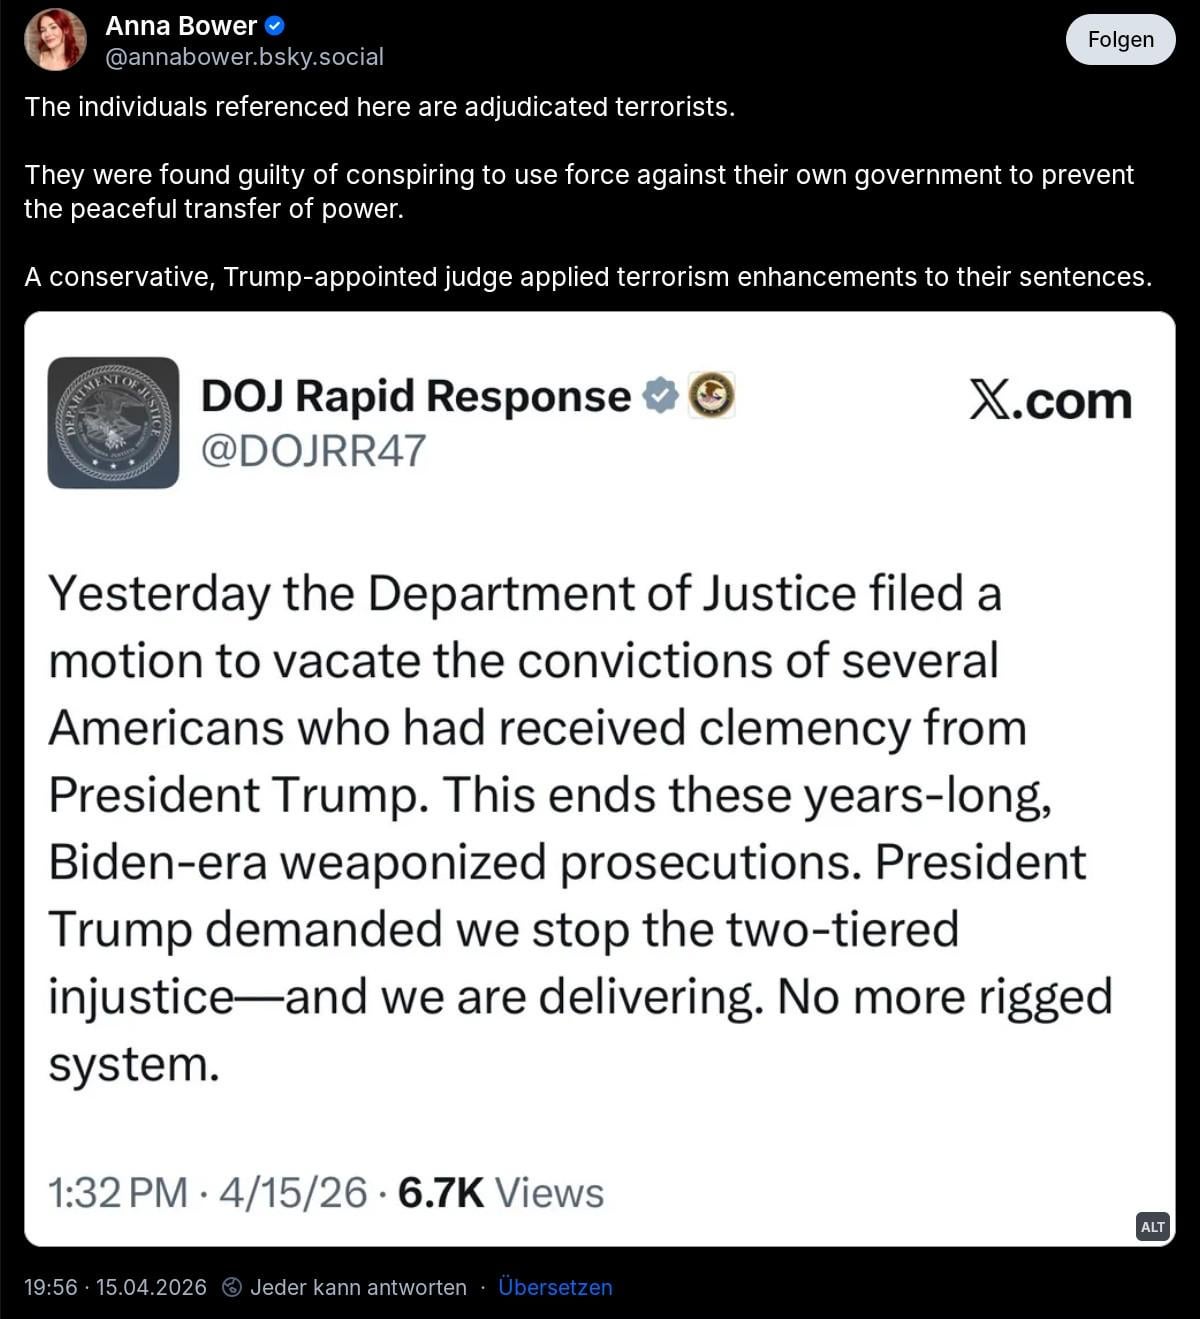Click the small DOJ affiliation badge icon
Viewport: 1200px width, 1319px height.
pyautogui.click(x=712, y=395)
